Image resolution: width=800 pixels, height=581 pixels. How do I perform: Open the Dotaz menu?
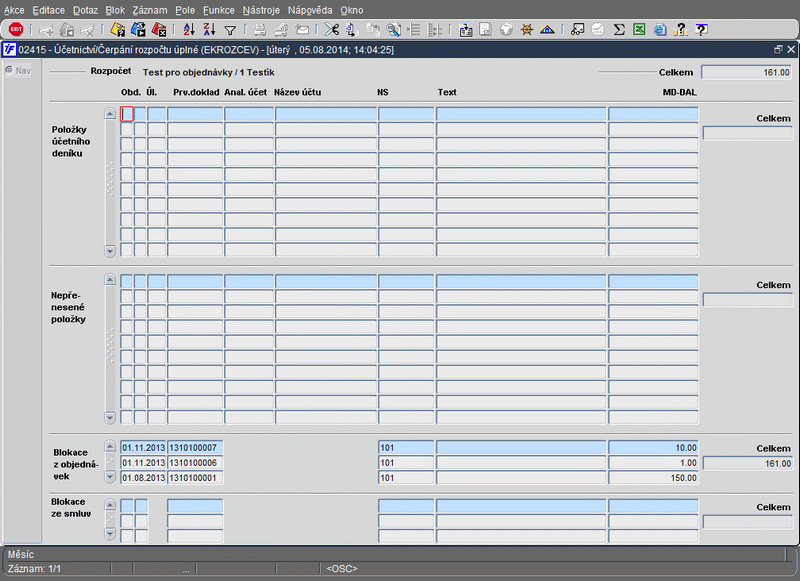point(85,10)
